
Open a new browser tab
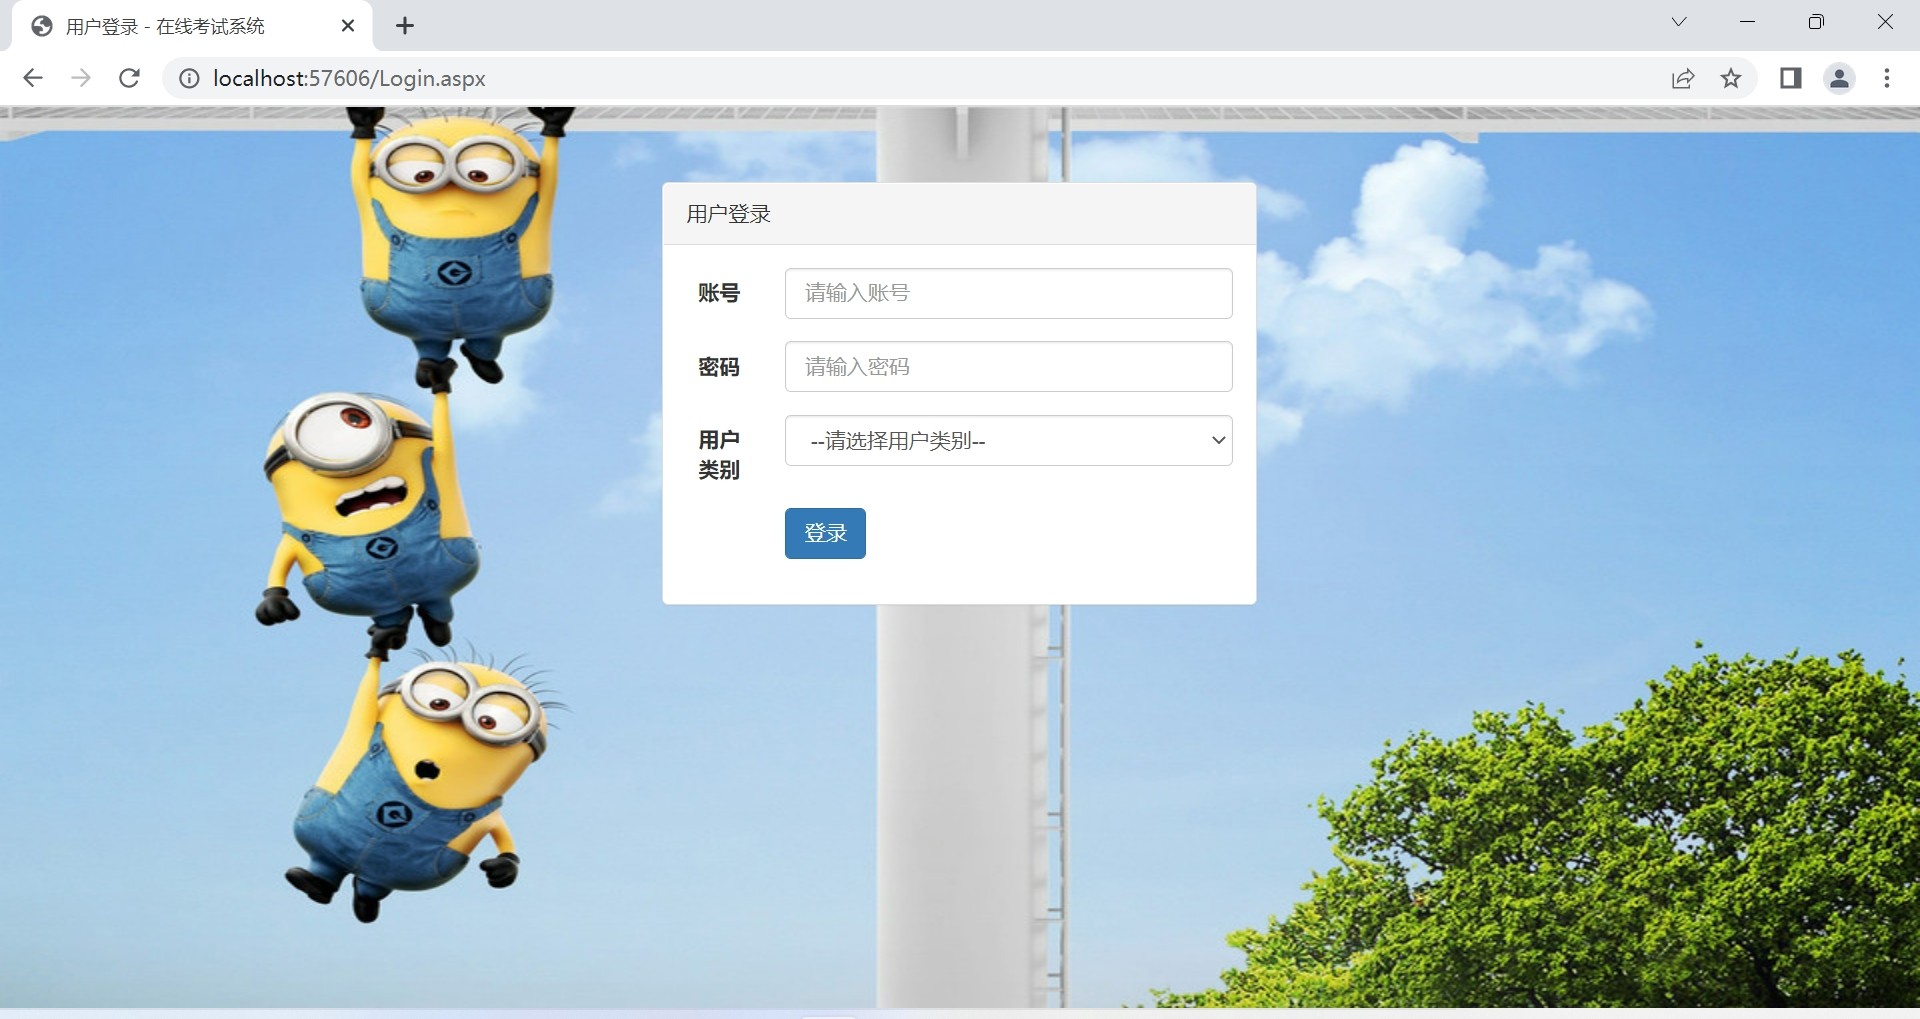click(405, 26)
